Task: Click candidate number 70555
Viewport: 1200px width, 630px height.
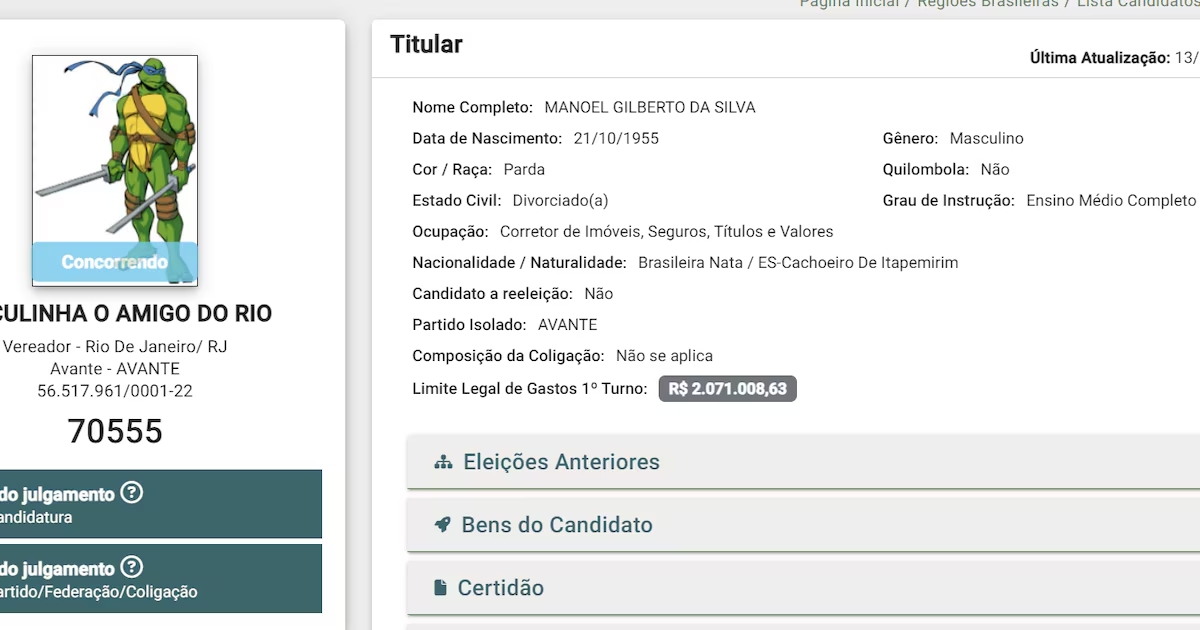Action: [x=115, y=431]
